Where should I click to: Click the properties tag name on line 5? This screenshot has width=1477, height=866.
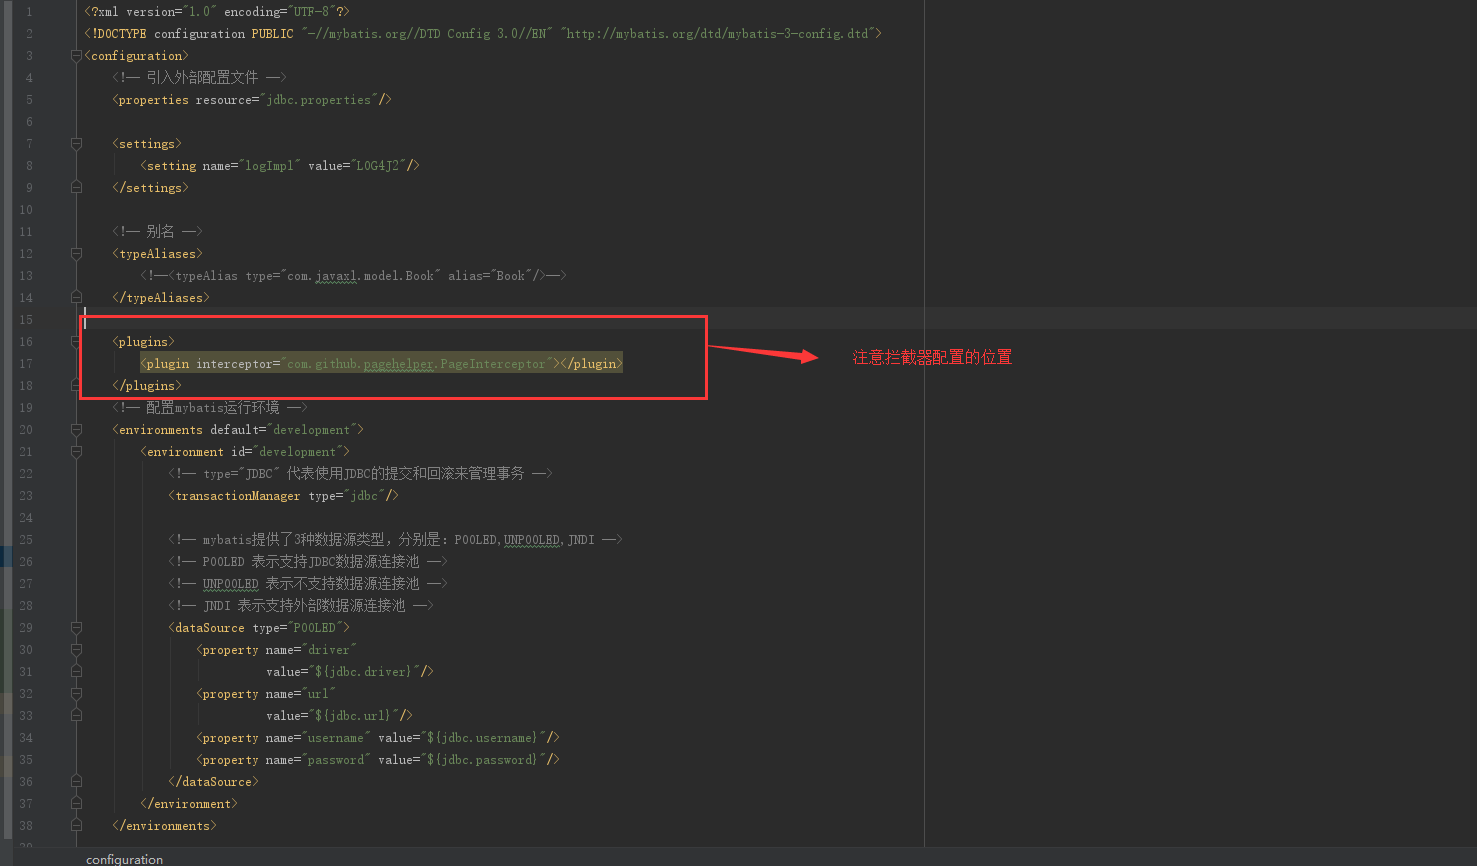[x=153, y=100]
